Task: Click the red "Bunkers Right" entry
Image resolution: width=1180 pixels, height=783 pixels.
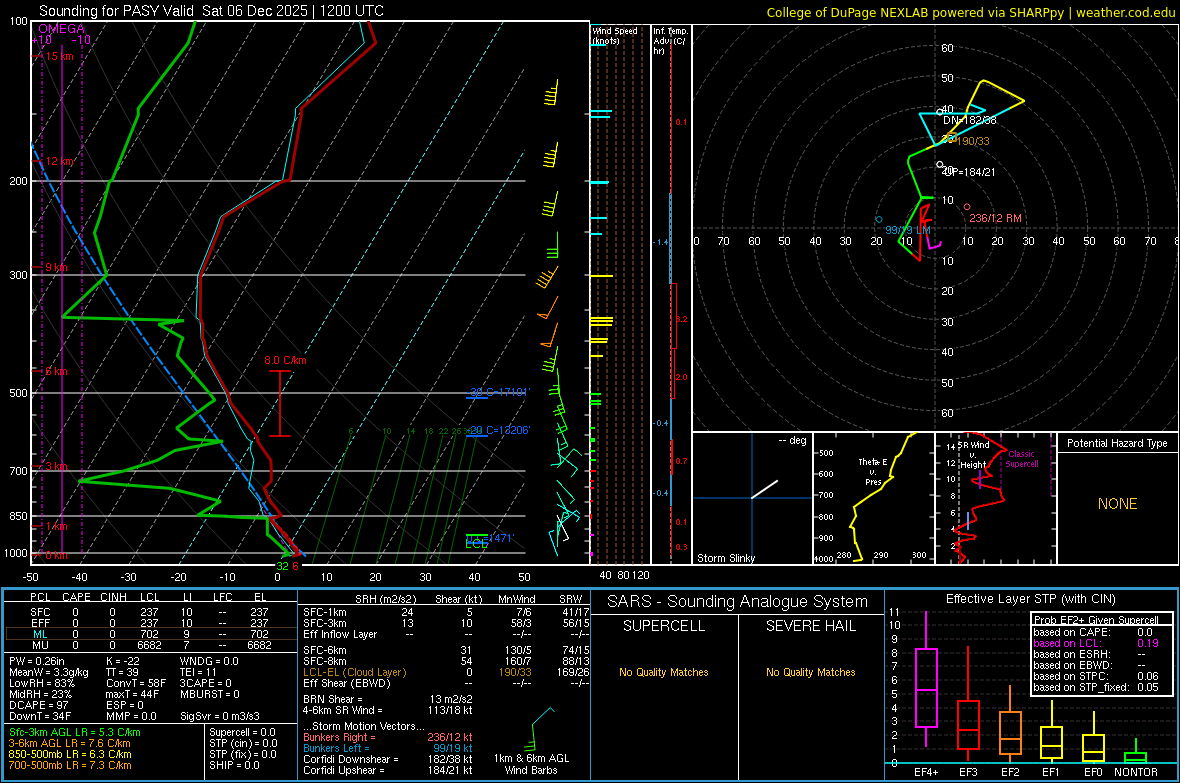Action: coord(388,737)
